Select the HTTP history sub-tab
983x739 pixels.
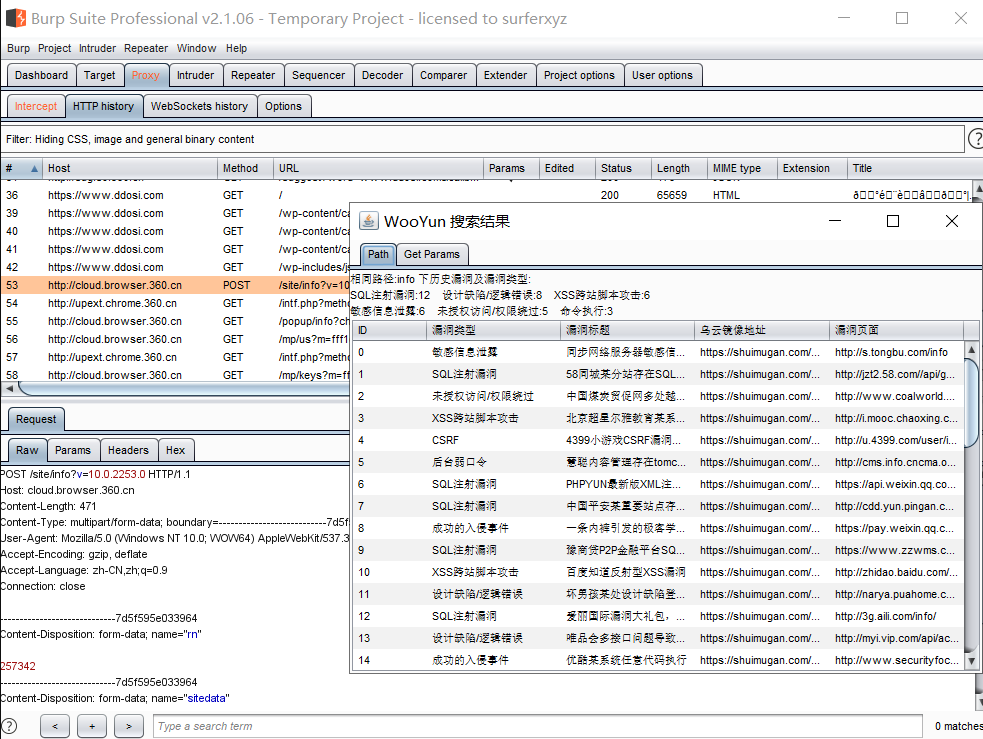(x=103, y=107)
